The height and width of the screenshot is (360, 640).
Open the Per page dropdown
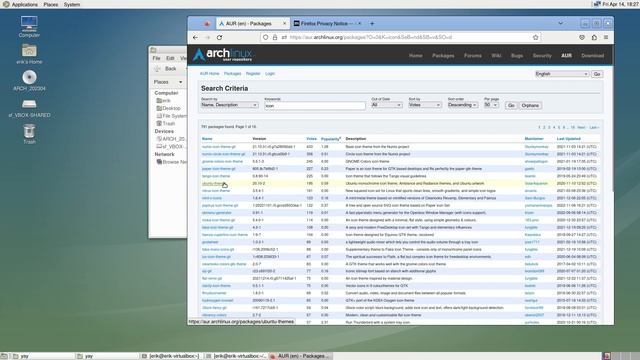pyautogui.click(x=491, y=105)
